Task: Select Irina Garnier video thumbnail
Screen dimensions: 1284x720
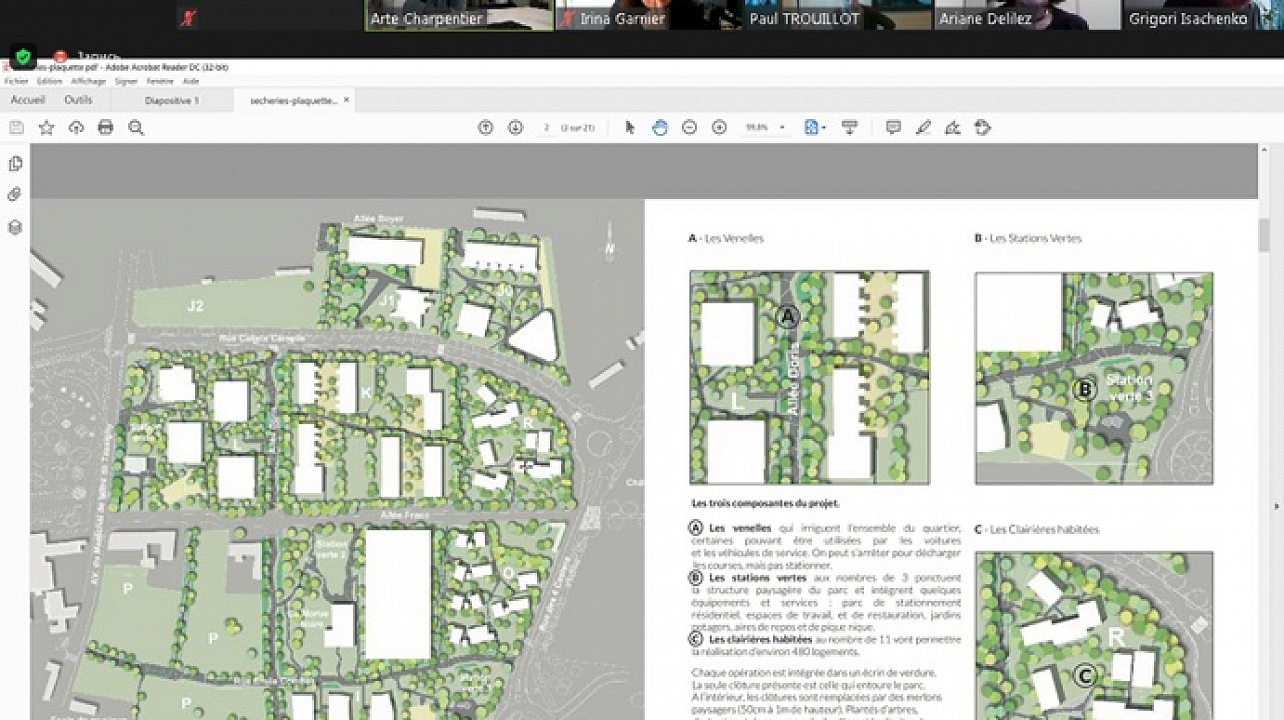Action: pos(648,15)
